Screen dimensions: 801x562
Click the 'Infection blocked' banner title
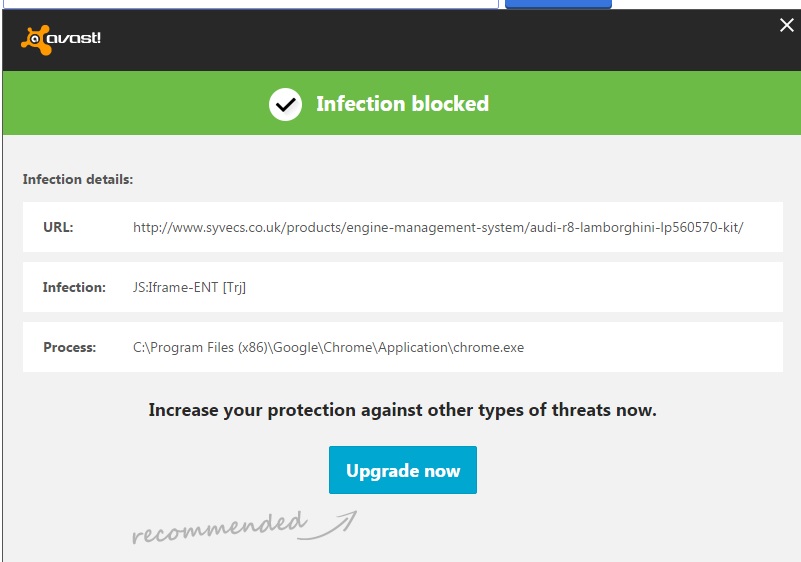(x=402, y=104)
